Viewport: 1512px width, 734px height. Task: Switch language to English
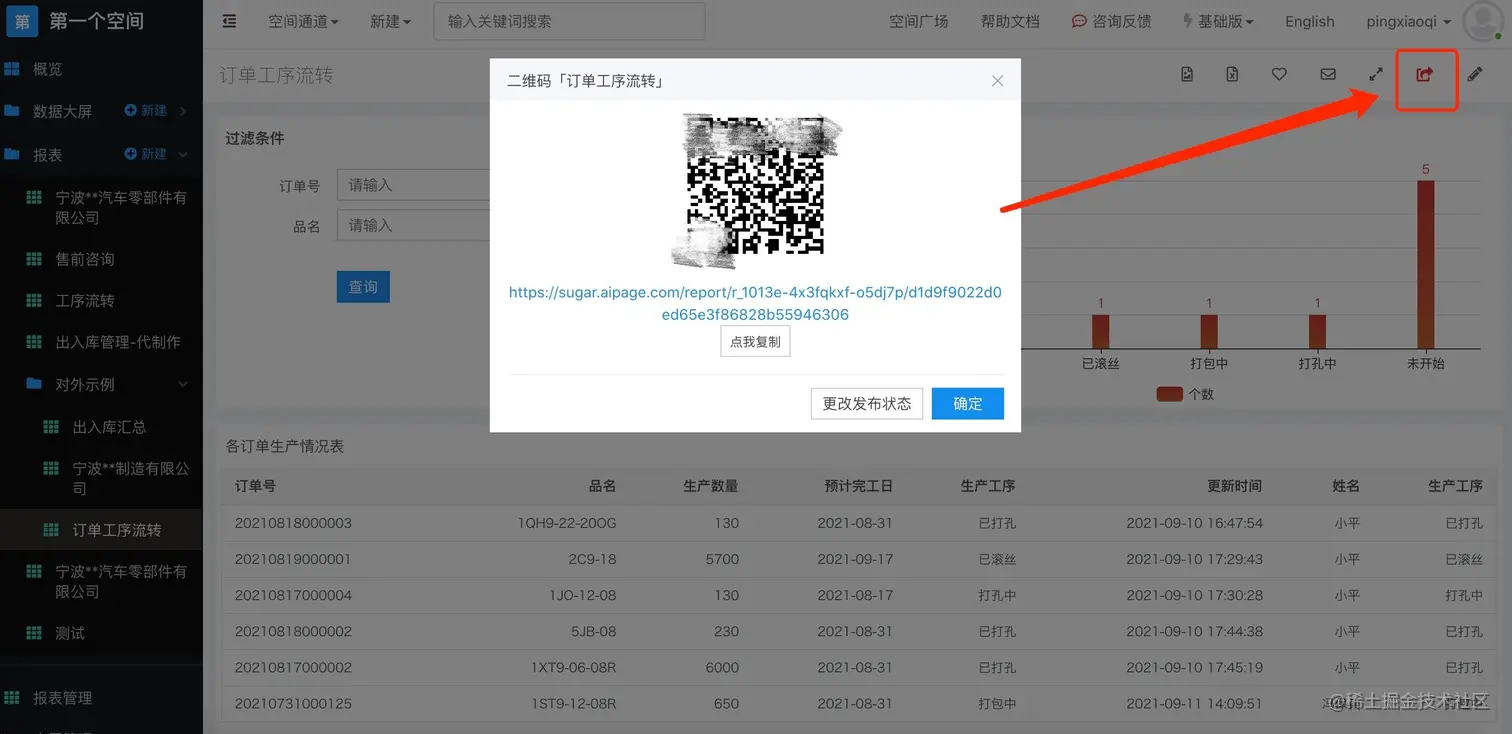click(1310, 21)
